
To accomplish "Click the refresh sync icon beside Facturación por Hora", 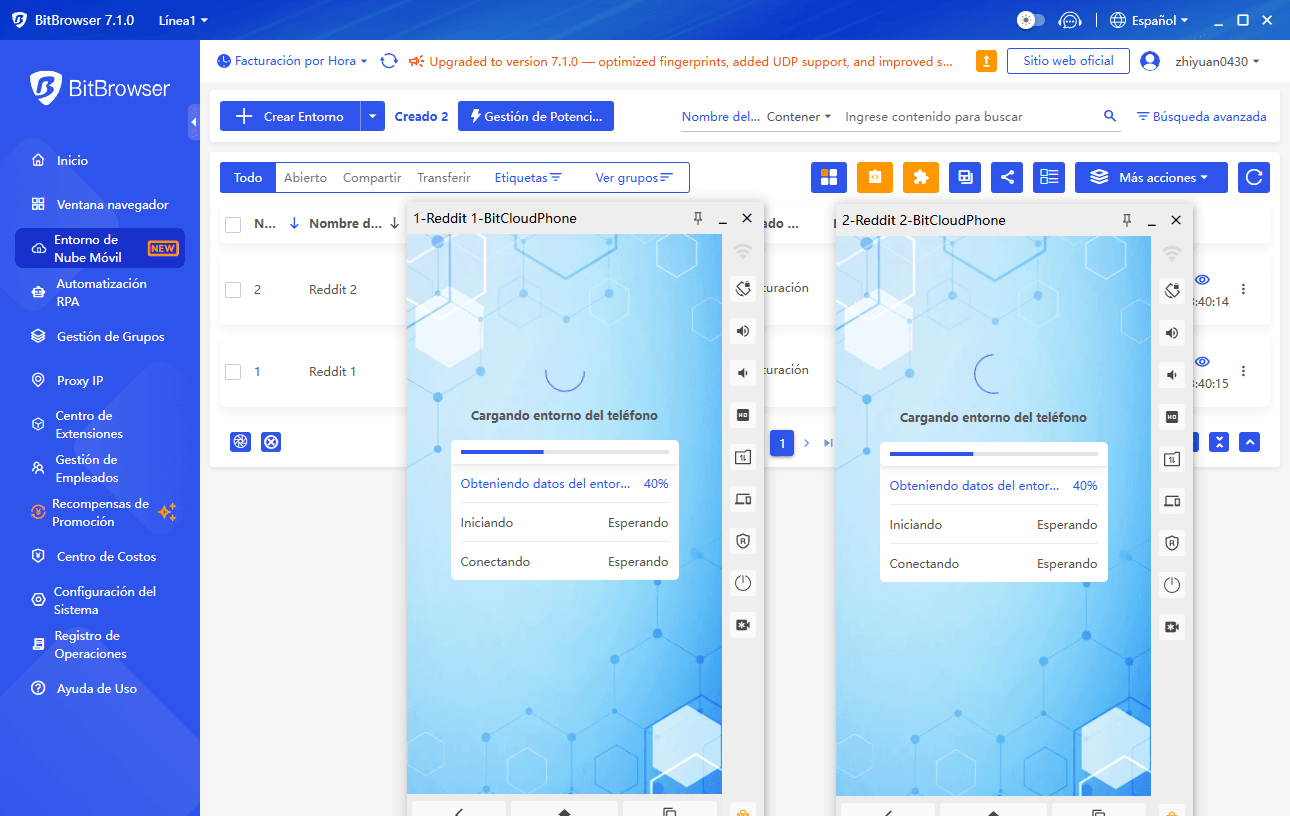I will (389, 61).
